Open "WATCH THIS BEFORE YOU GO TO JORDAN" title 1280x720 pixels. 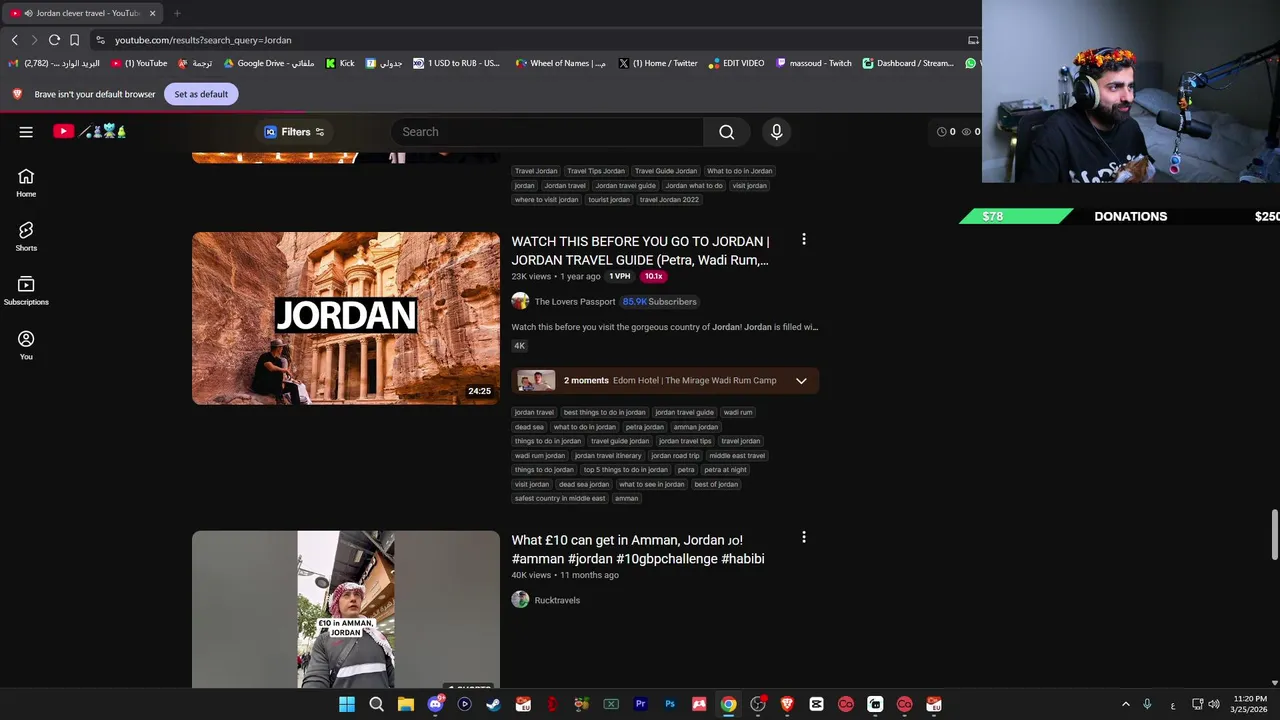tap(640, 251)
